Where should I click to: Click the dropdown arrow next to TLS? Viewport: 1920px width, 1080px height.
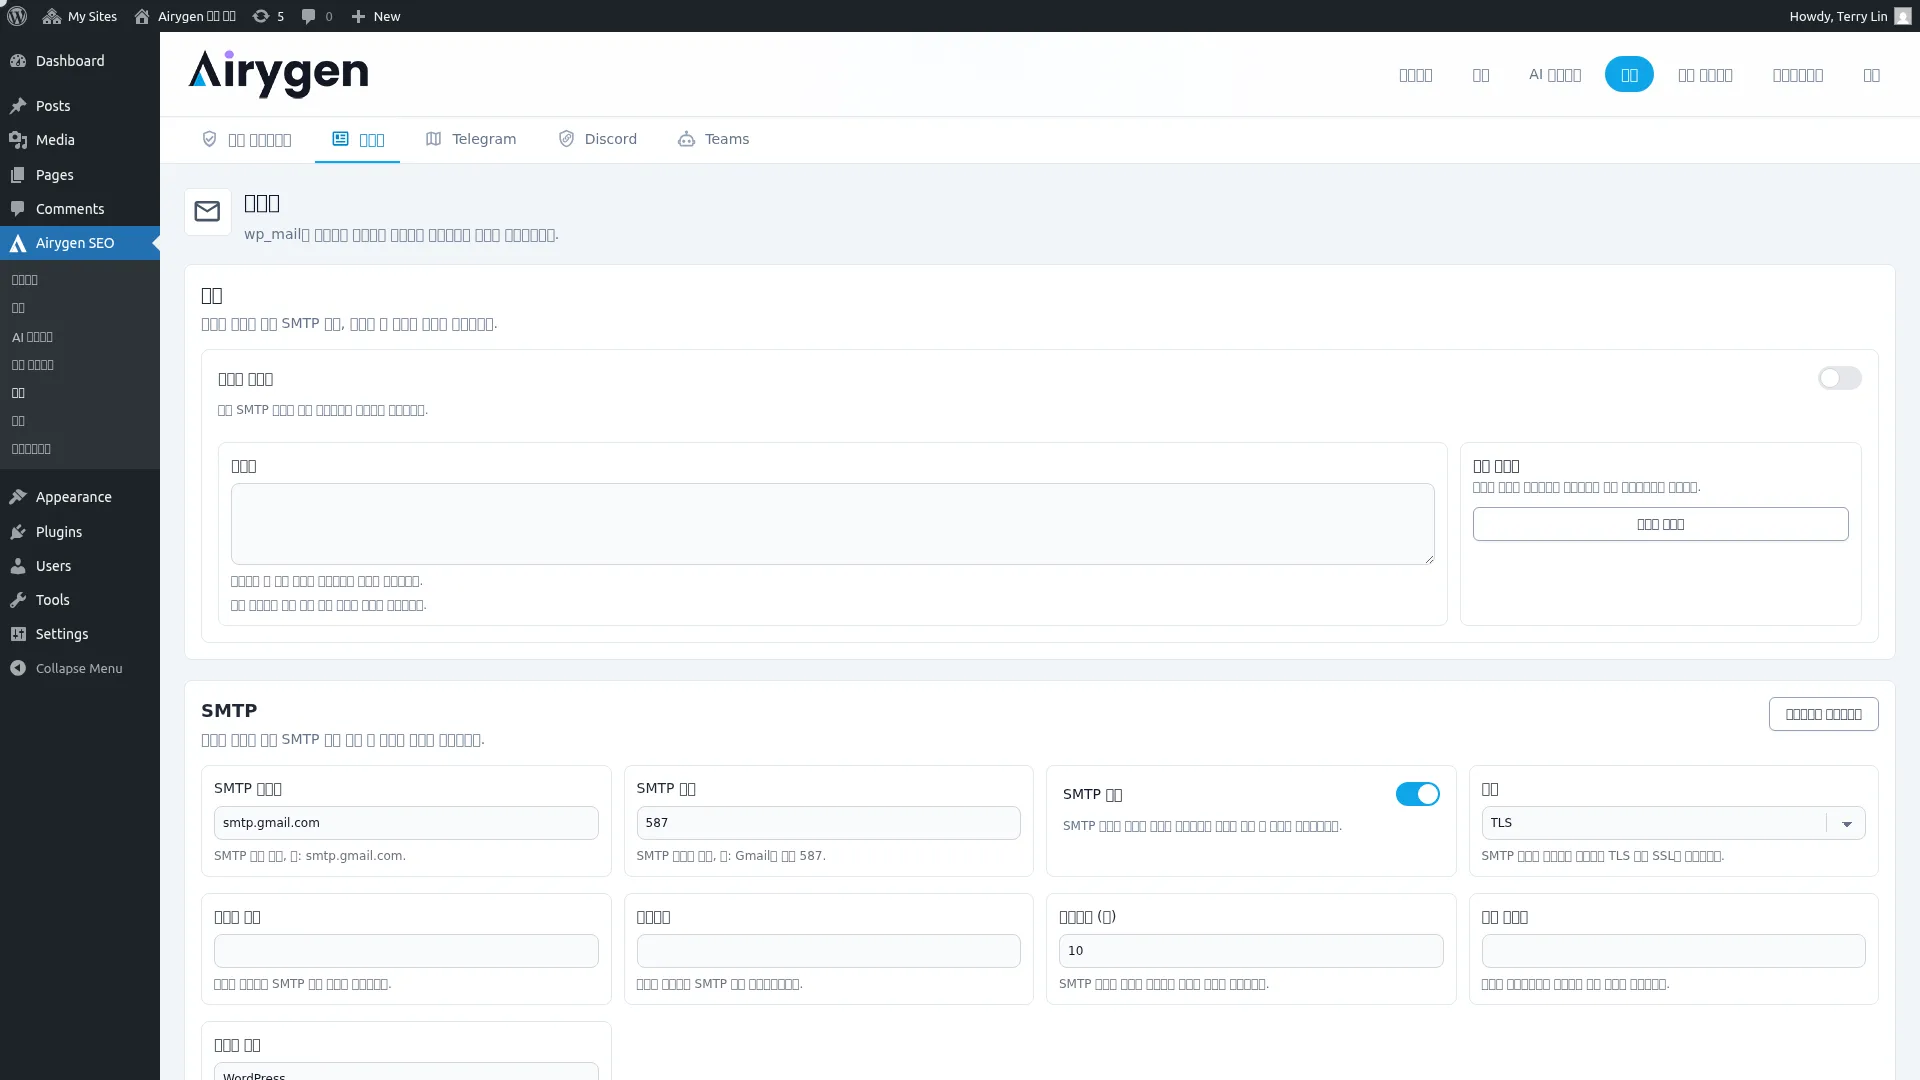tap(1846, 824)
